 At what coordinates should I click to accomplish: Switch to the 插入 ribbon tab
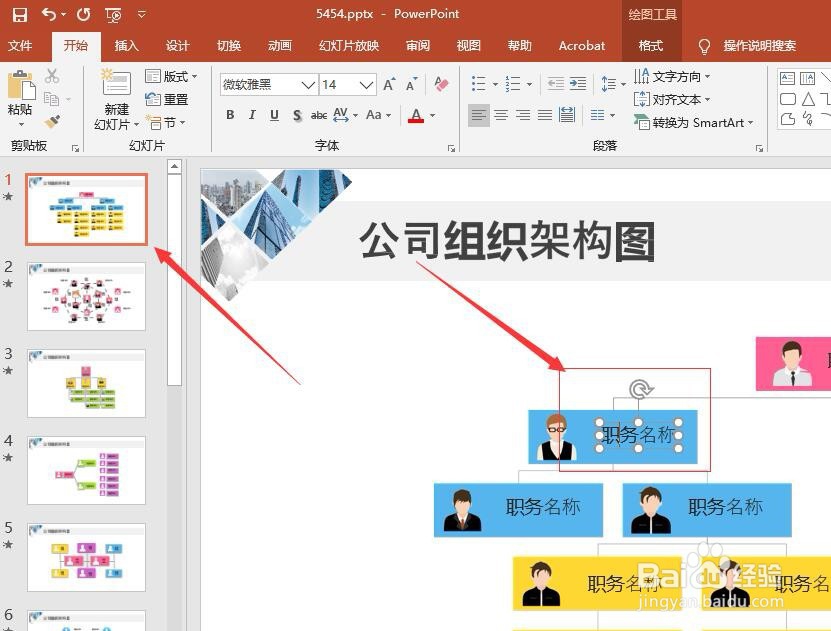point(126,45)
